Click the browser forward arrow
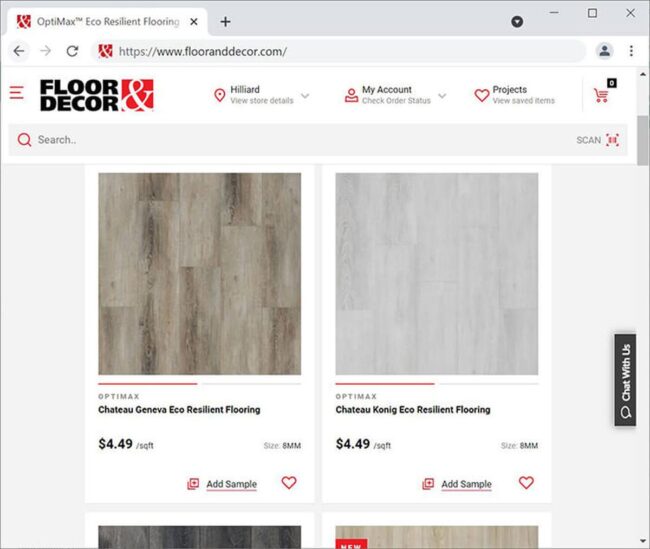 (46, 51)
